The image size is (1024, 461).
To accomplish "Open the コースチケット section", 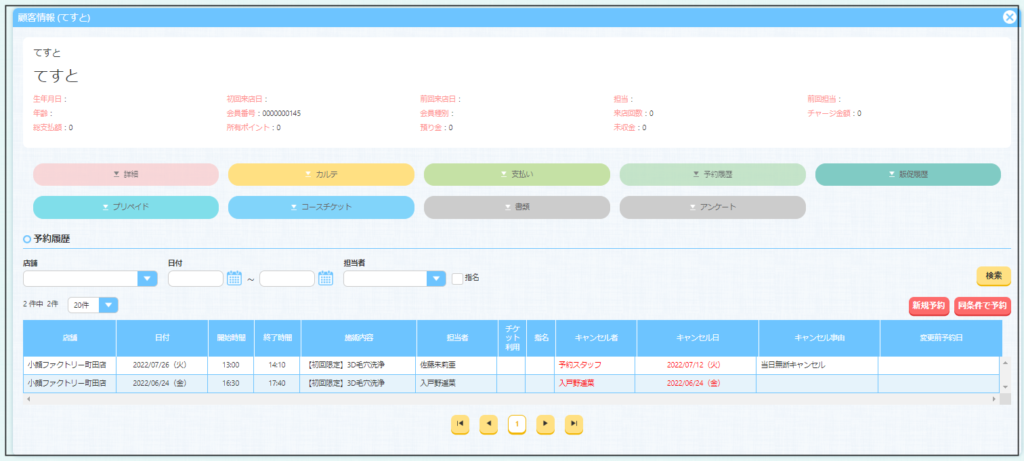I will (321, 207).
